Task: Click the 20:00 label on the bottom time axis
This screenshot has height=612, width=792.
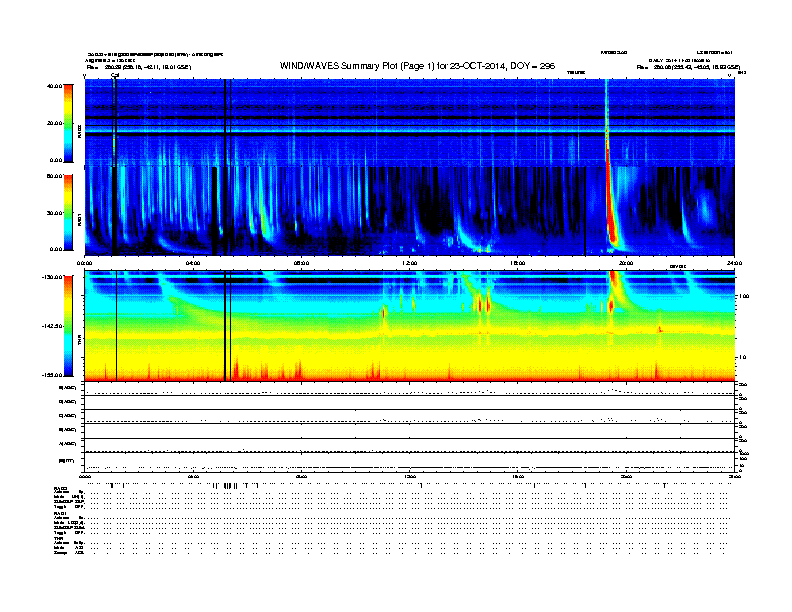Action: coord(626,476)
